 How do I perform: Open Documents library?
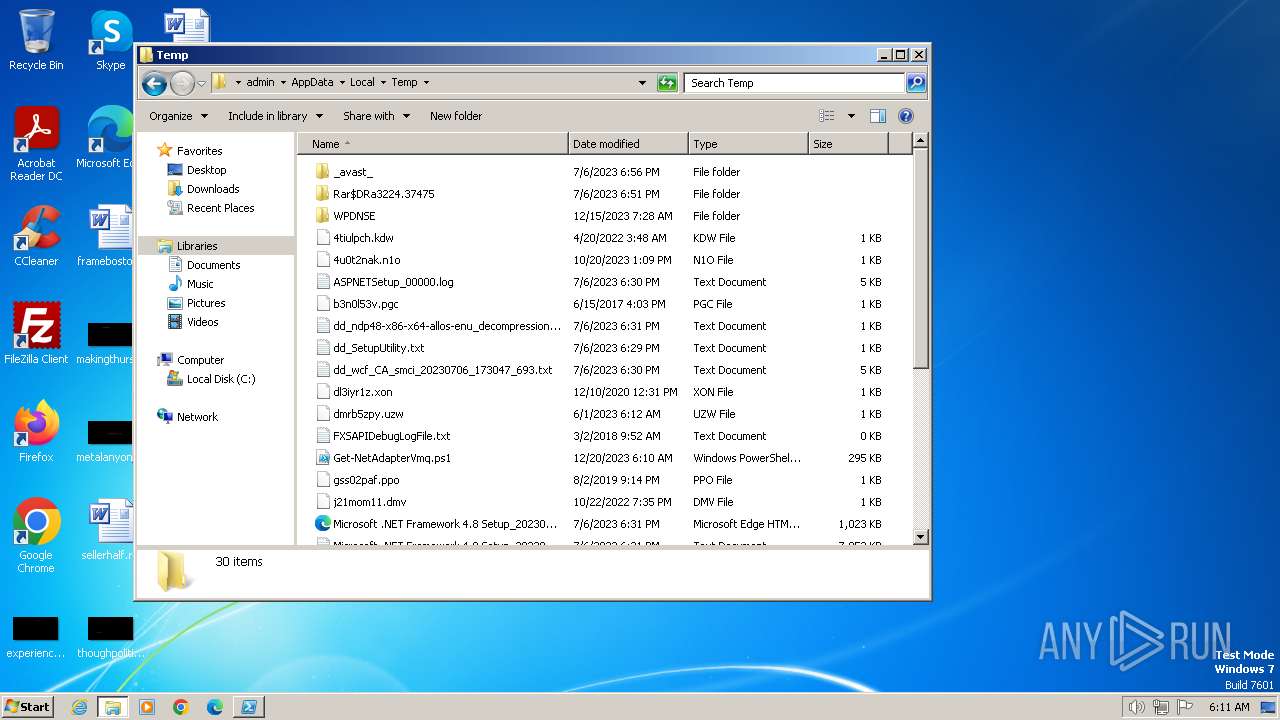point(213,265)
